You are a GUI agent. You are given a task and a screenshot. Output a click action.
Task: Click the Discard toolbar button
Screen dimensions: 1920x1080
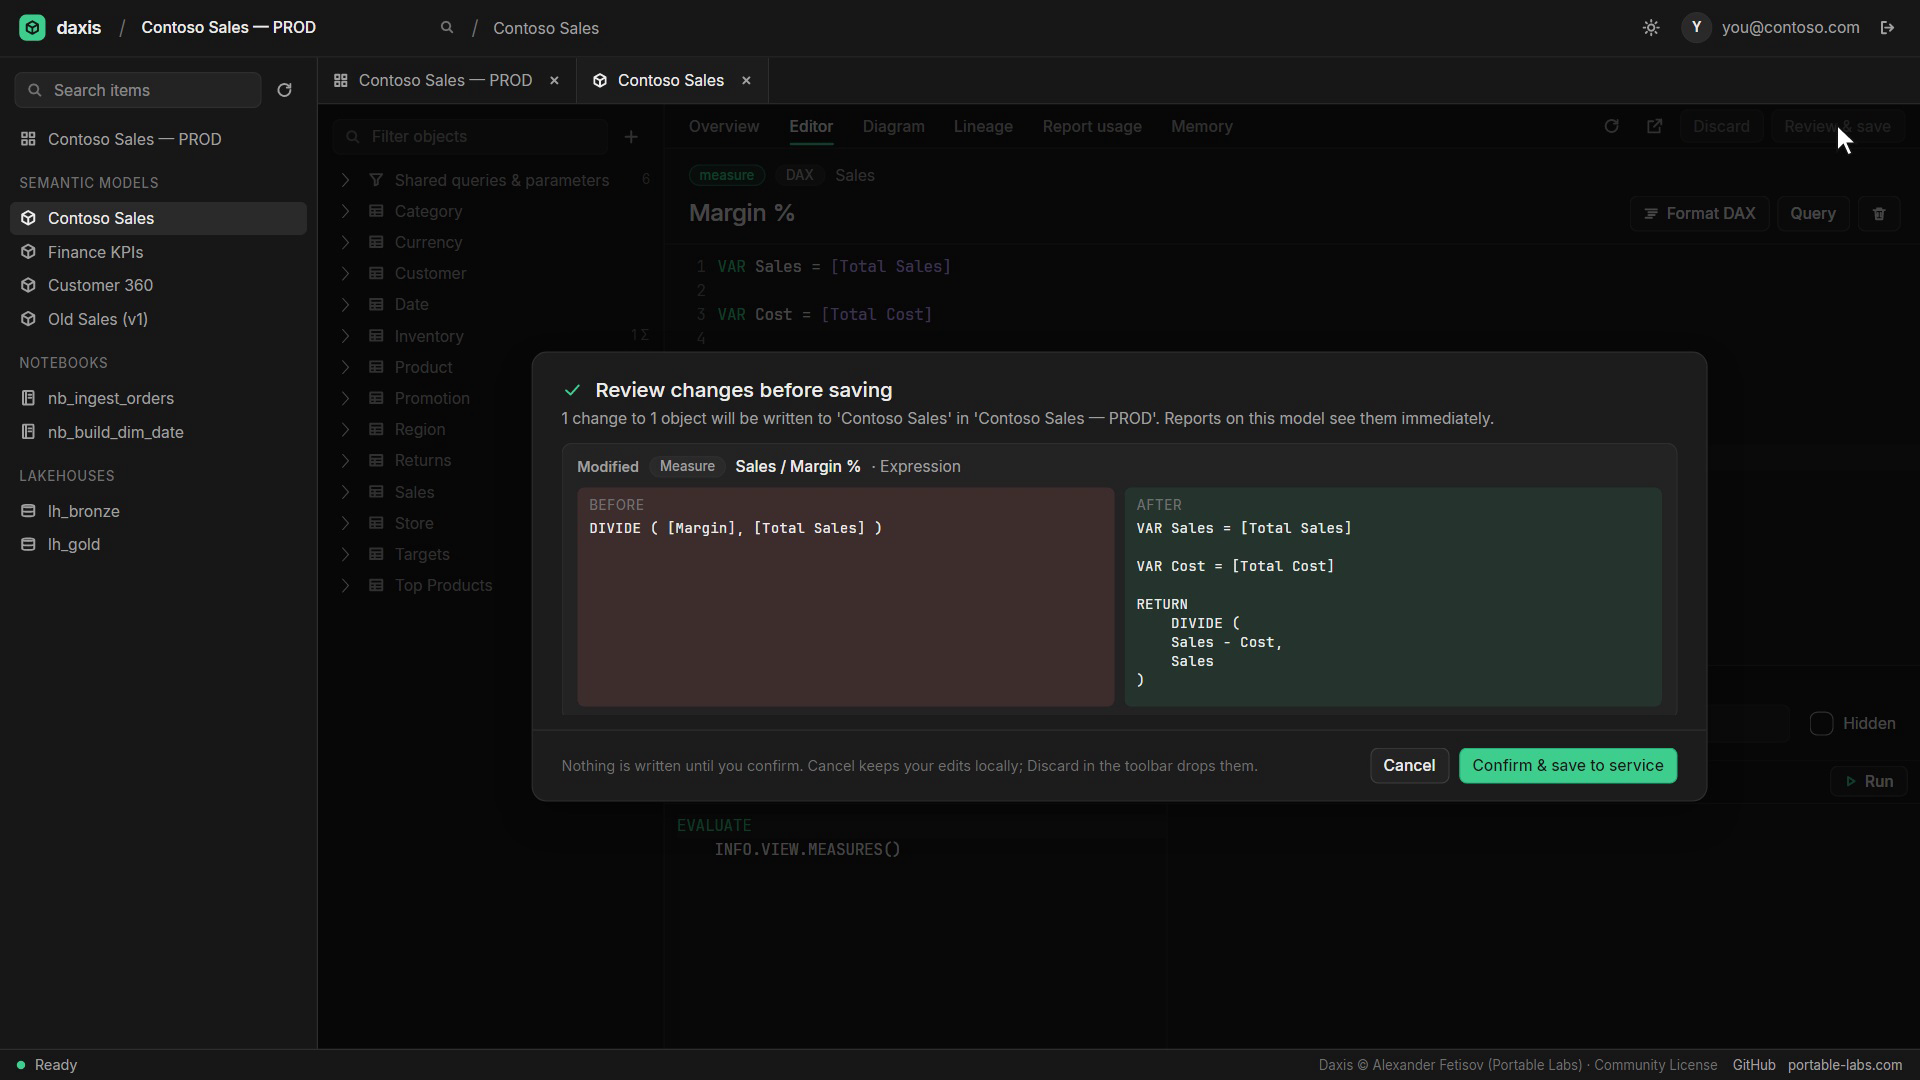(x=1721, y=127)
